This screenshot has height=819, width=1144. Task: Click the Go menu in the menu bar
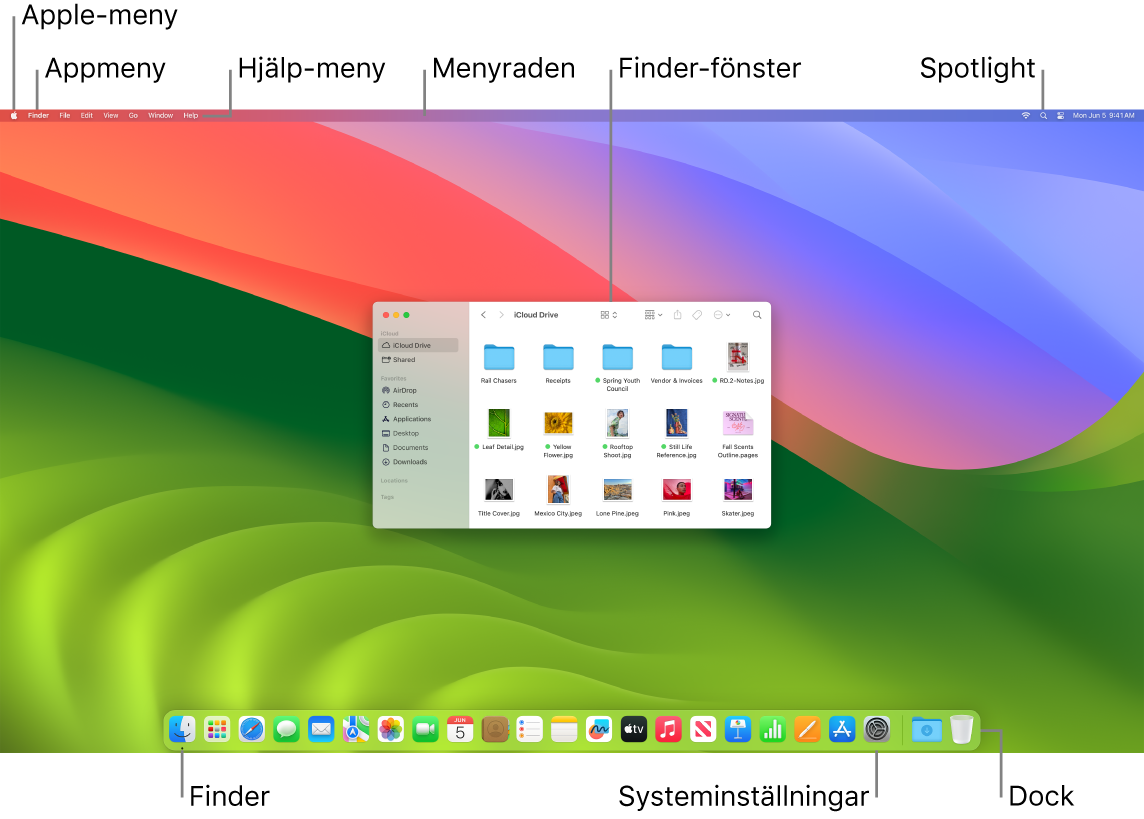(133, 115)
